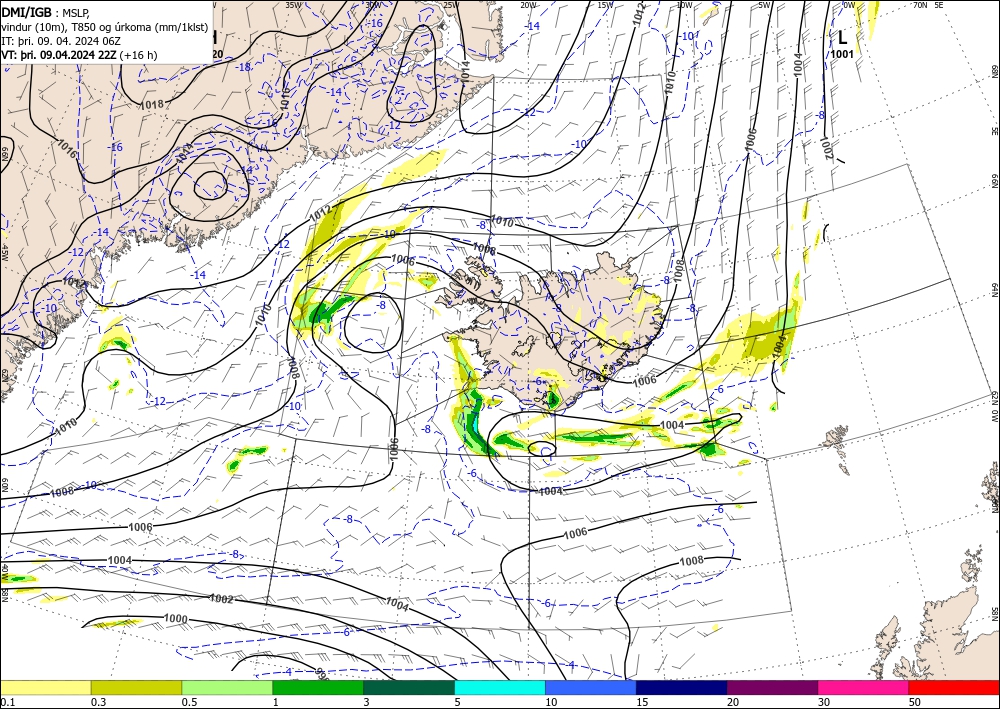Click the '1018' isobar label
This screenshot has height=709, width=1000.
coord(152,104)
